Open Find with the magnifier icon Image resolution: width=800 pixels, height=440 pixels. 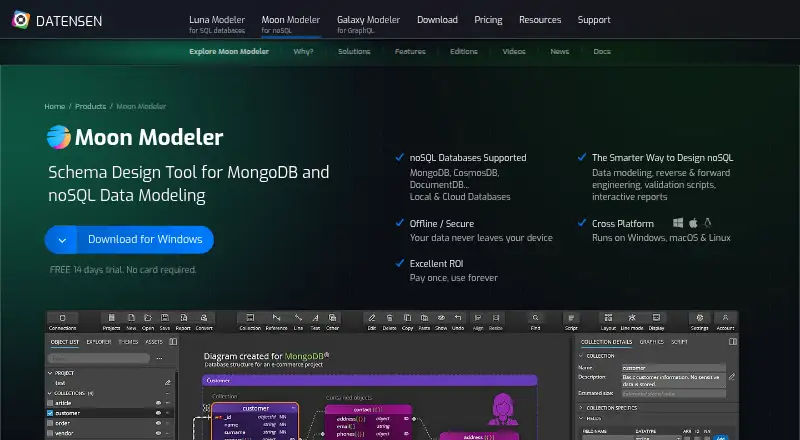[535, 317]
